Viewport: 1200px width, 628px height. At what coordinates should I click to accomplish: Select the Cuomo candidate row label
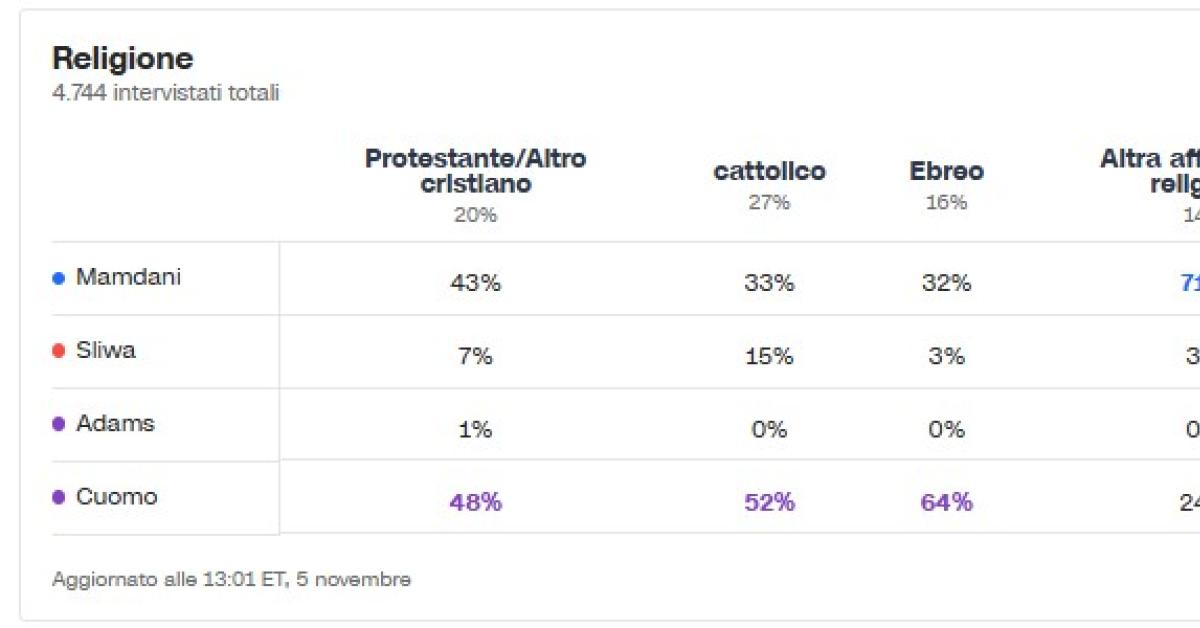[116, 496]
